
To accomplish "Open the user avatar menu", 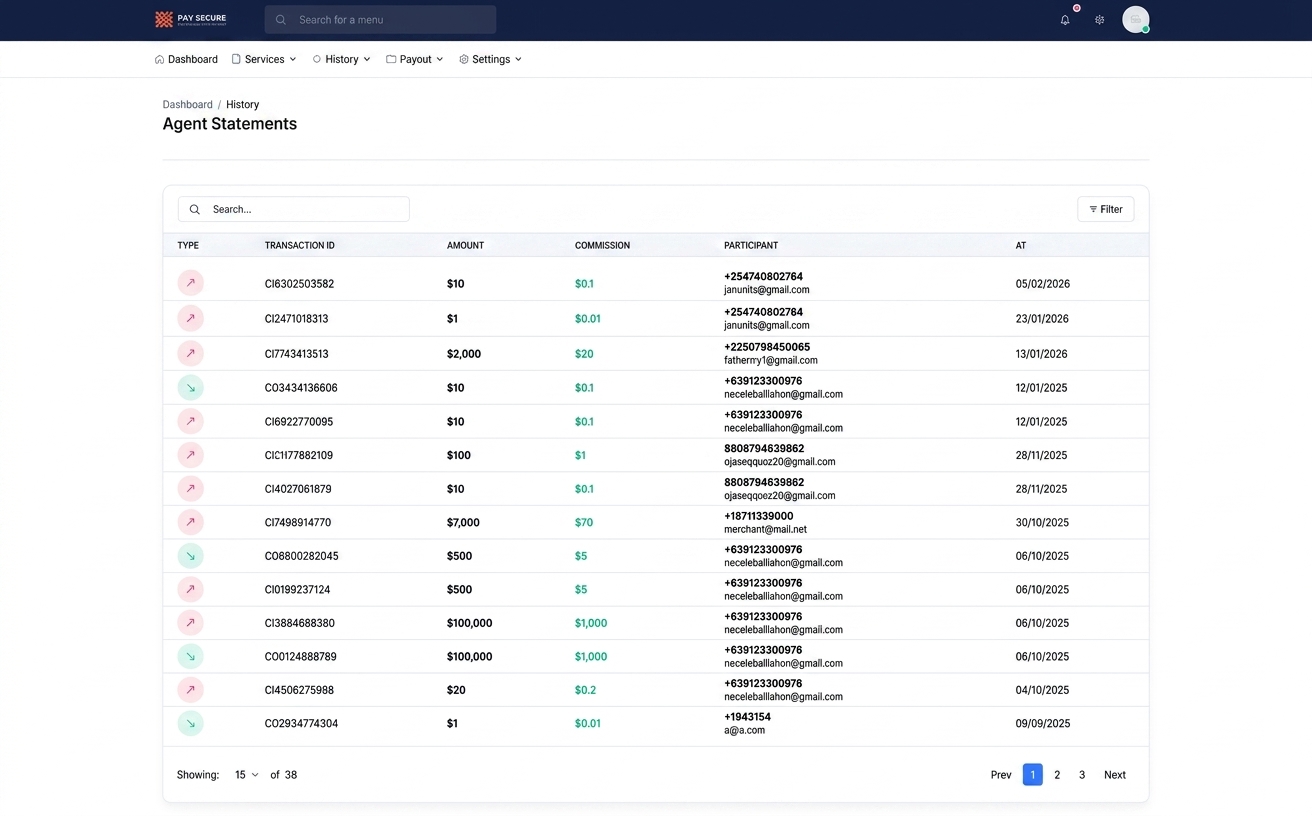I will tap(1135, 20).
